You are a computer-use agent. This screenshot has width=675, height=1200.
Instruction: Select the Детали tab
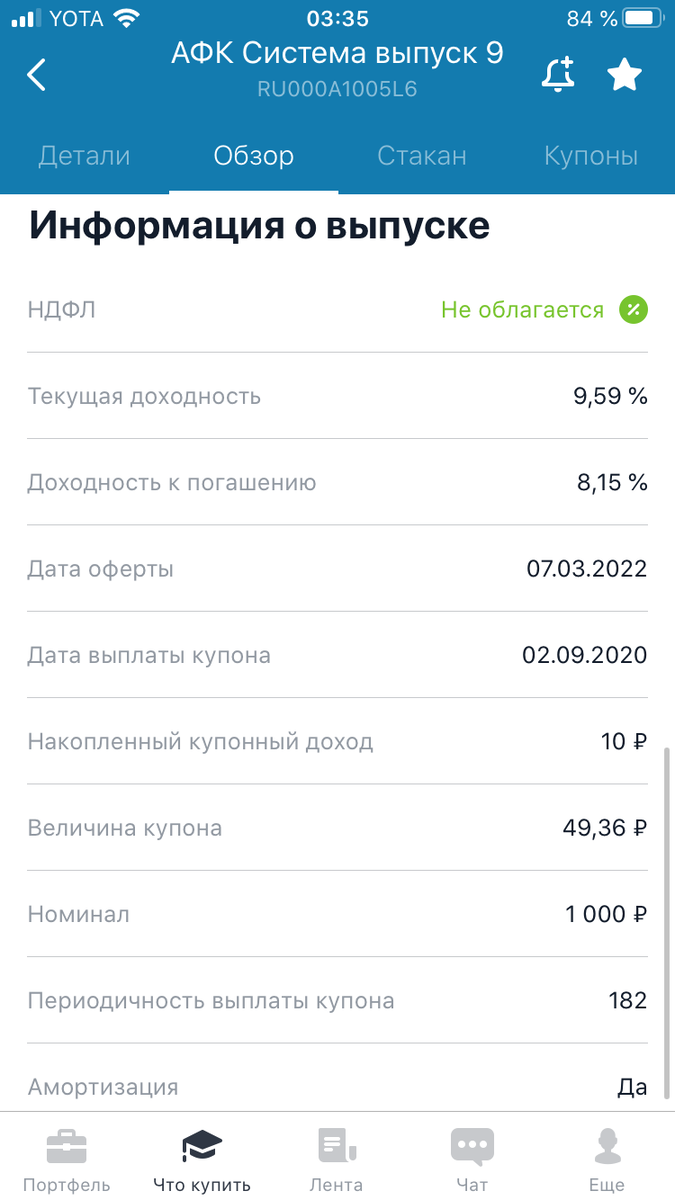84,155
